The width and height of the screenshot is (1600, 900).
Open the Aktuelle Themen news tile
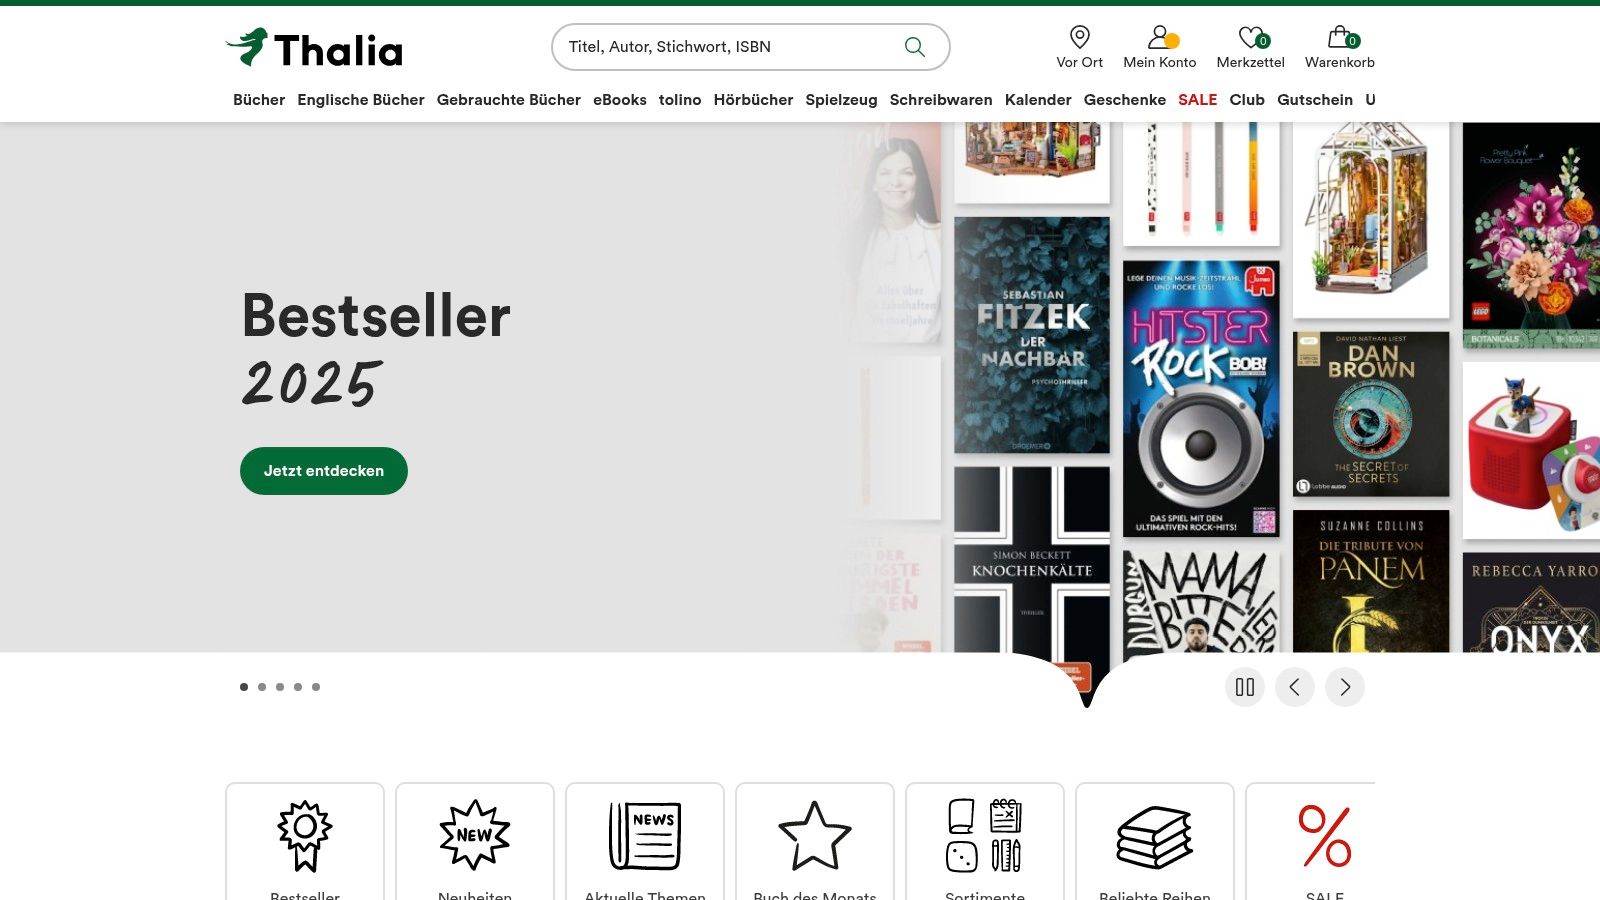(645, 842)
